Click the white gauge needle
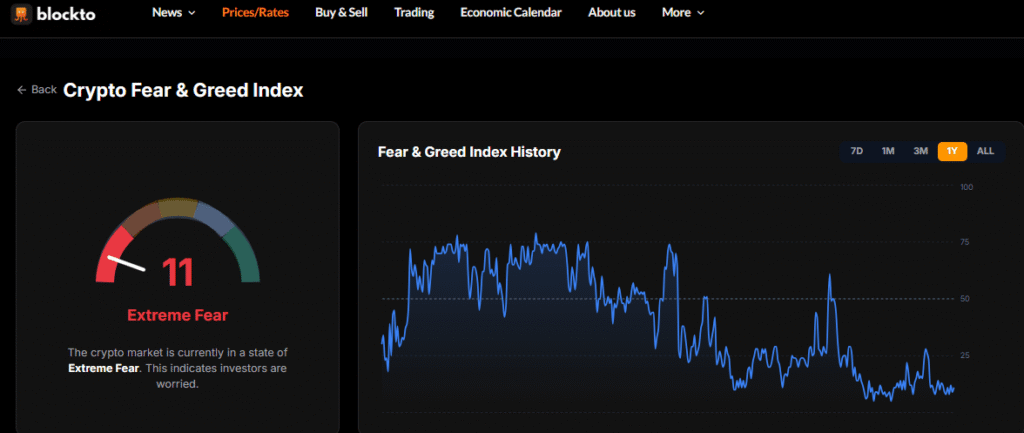 pos(127,264)
